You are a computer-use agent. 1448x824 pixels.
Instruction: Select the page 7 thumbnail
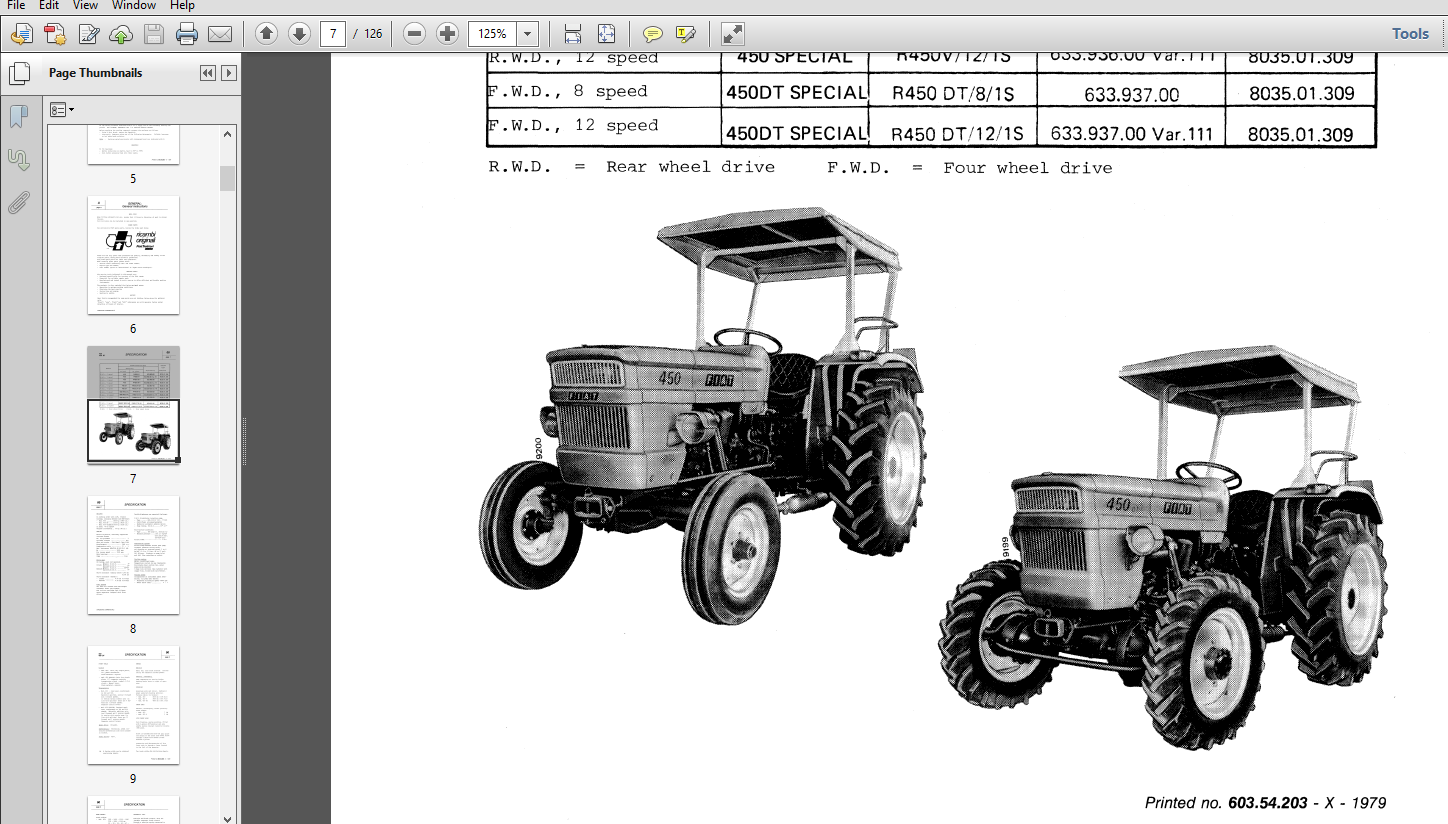point(133,404)
